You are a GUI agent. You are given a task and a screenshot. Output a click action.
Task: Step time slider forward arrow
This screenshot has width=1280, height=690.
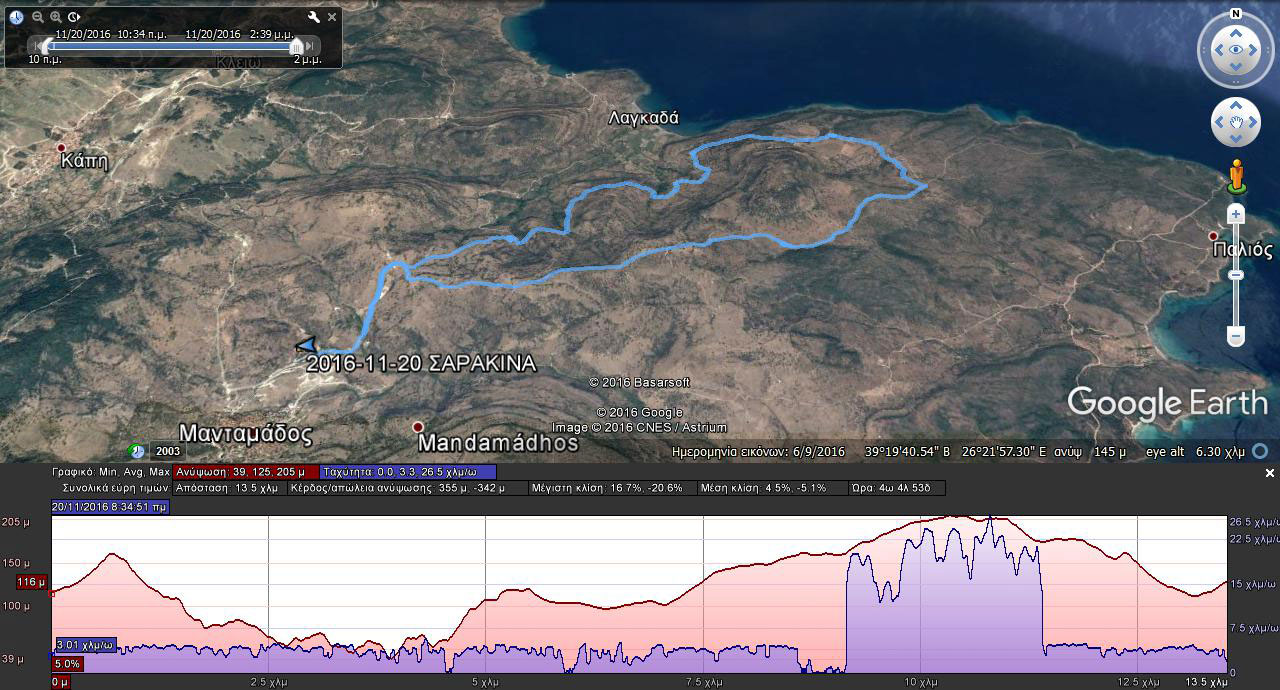(x=310, y=45)
